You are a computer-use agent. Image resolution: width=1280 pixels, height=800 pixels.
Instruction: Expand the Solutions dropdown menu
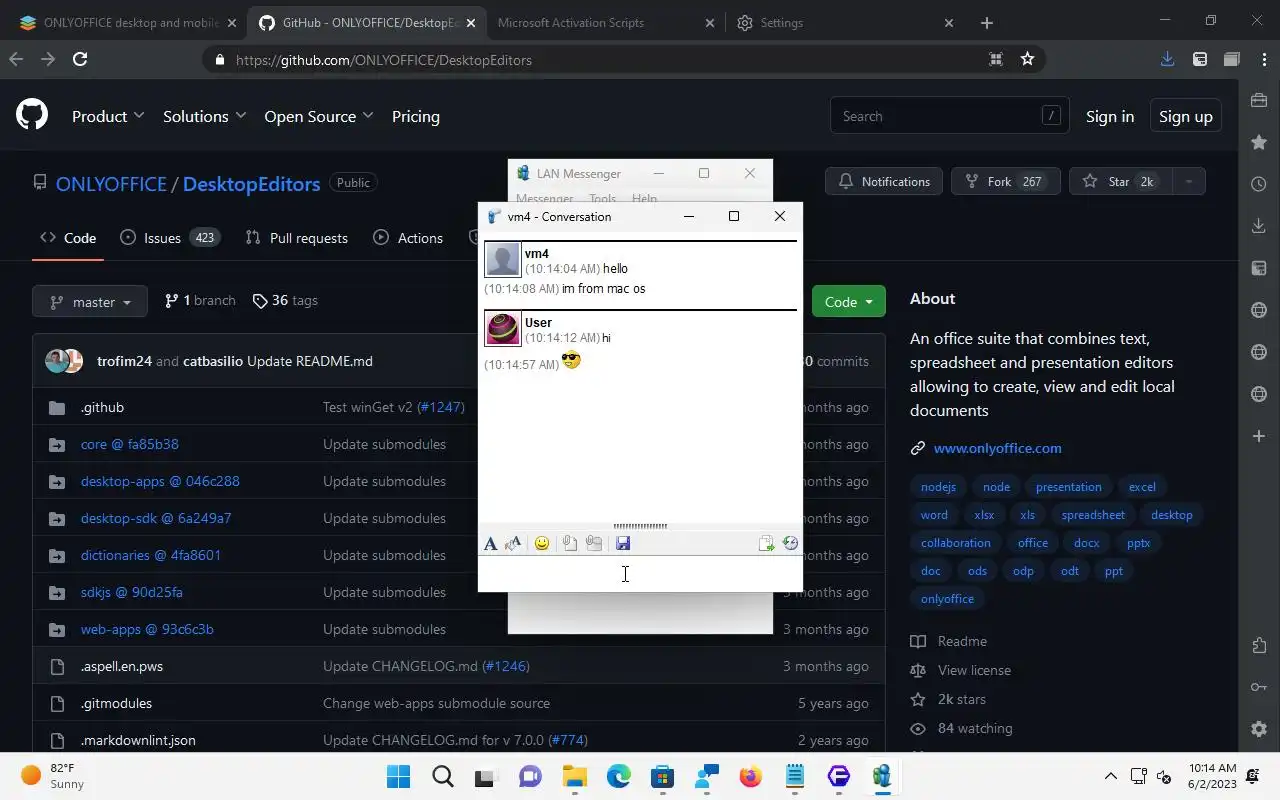pyautogui.click(x=204, y=116)
